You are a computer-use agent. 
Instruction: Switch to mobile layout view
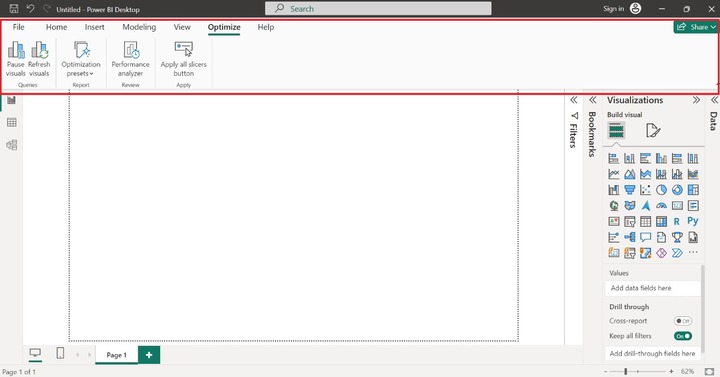click(x=60, y=353)
